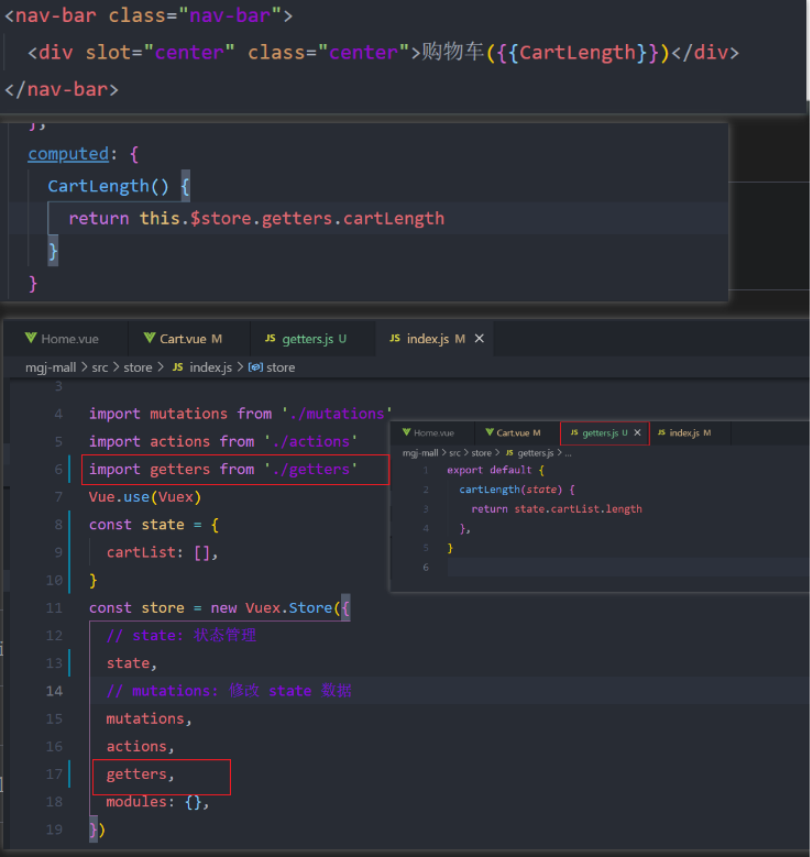The height and width of the screenshot is (857, 810).
Task: Click line number 11 in index.js gutter
Action: click(x=55, y=608)
